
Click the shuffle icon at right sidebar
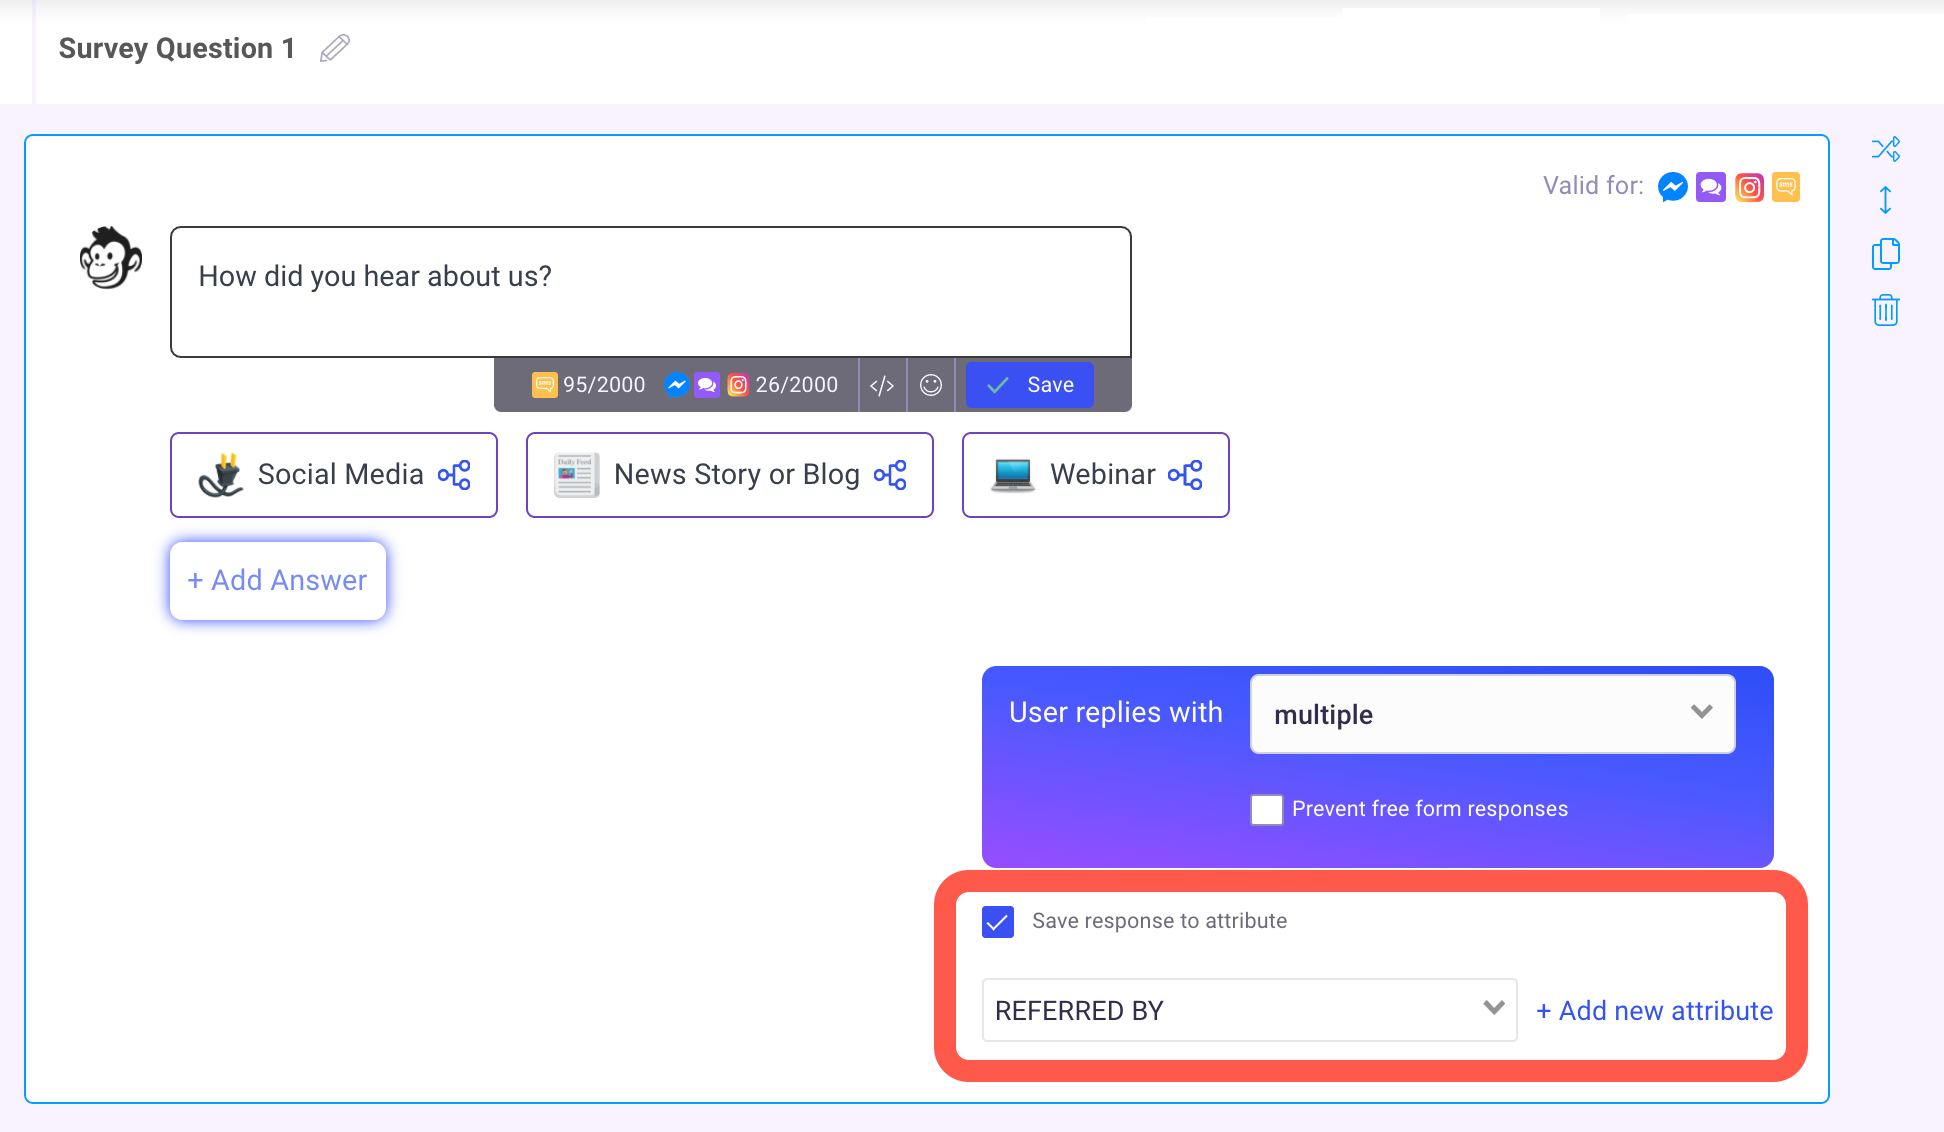click(1886, 150)
